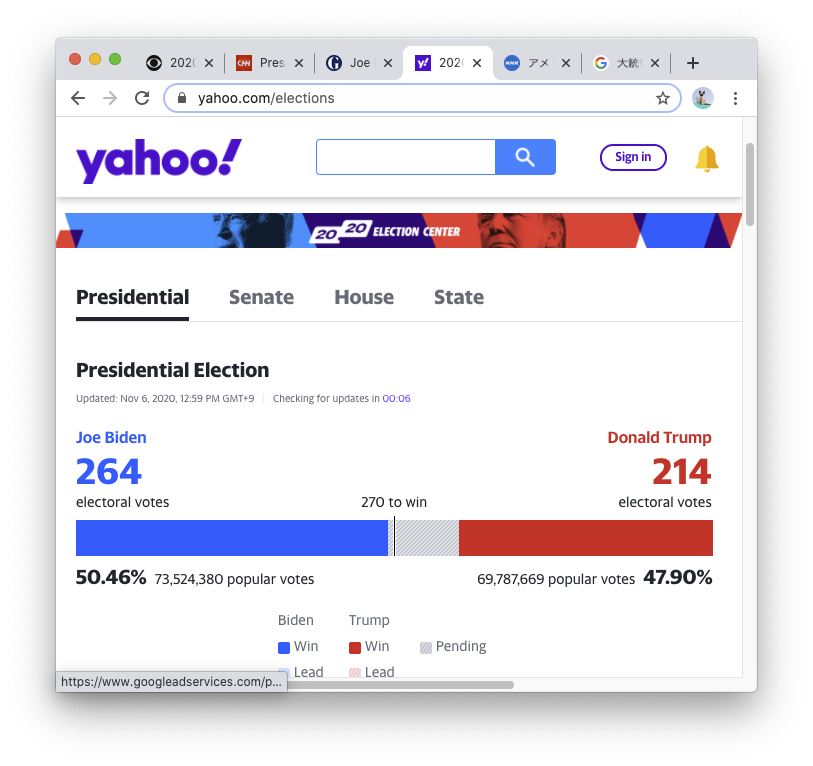
Task: Click the blue search magnifier button
Action: pos(525,157)
